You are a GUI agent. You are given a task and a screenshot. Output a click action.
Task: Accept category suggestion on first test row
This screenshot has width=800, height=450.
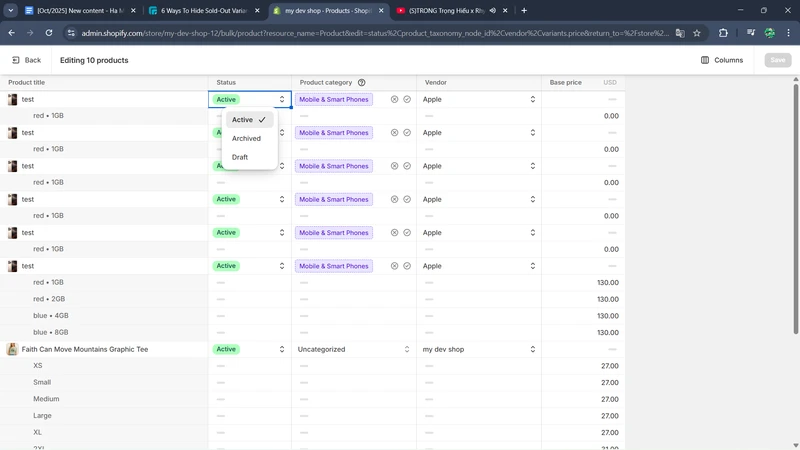[407, 100]
